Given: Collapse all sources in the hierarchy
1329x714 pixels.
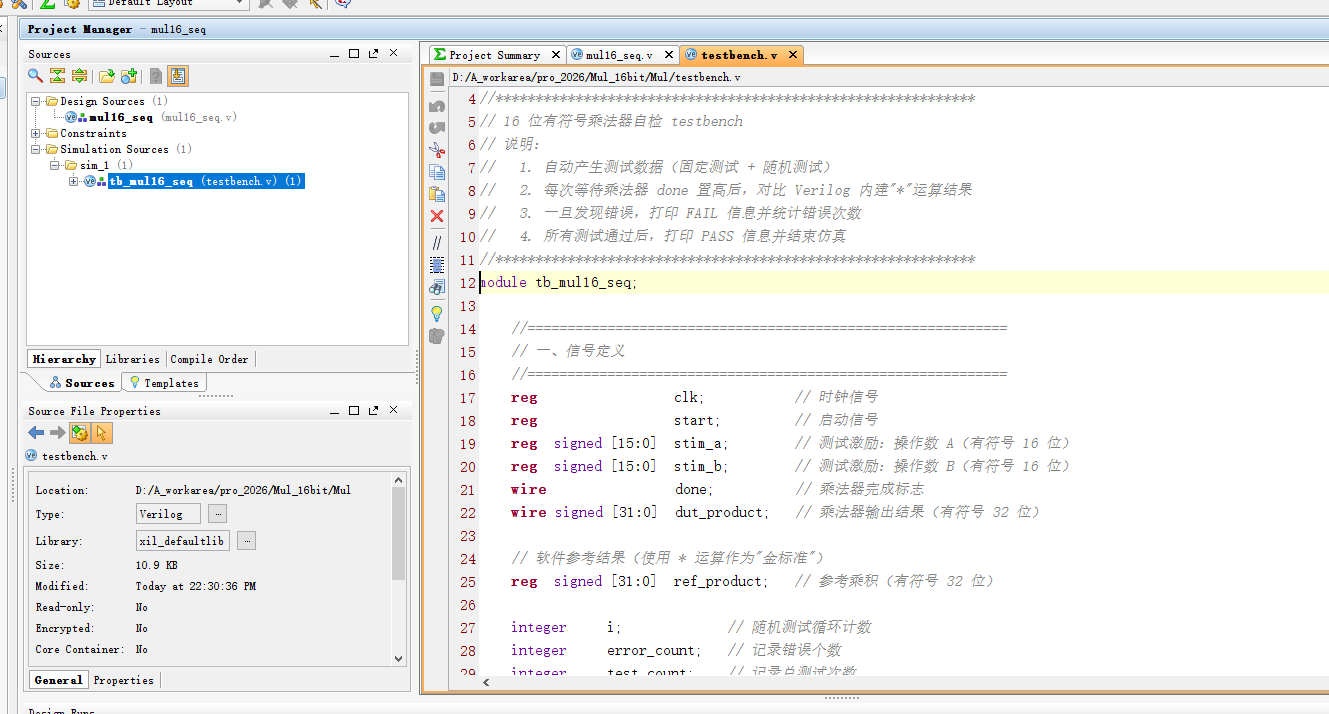Looking at the screenshot, I should pyautogui.click(x=57, y=76).
